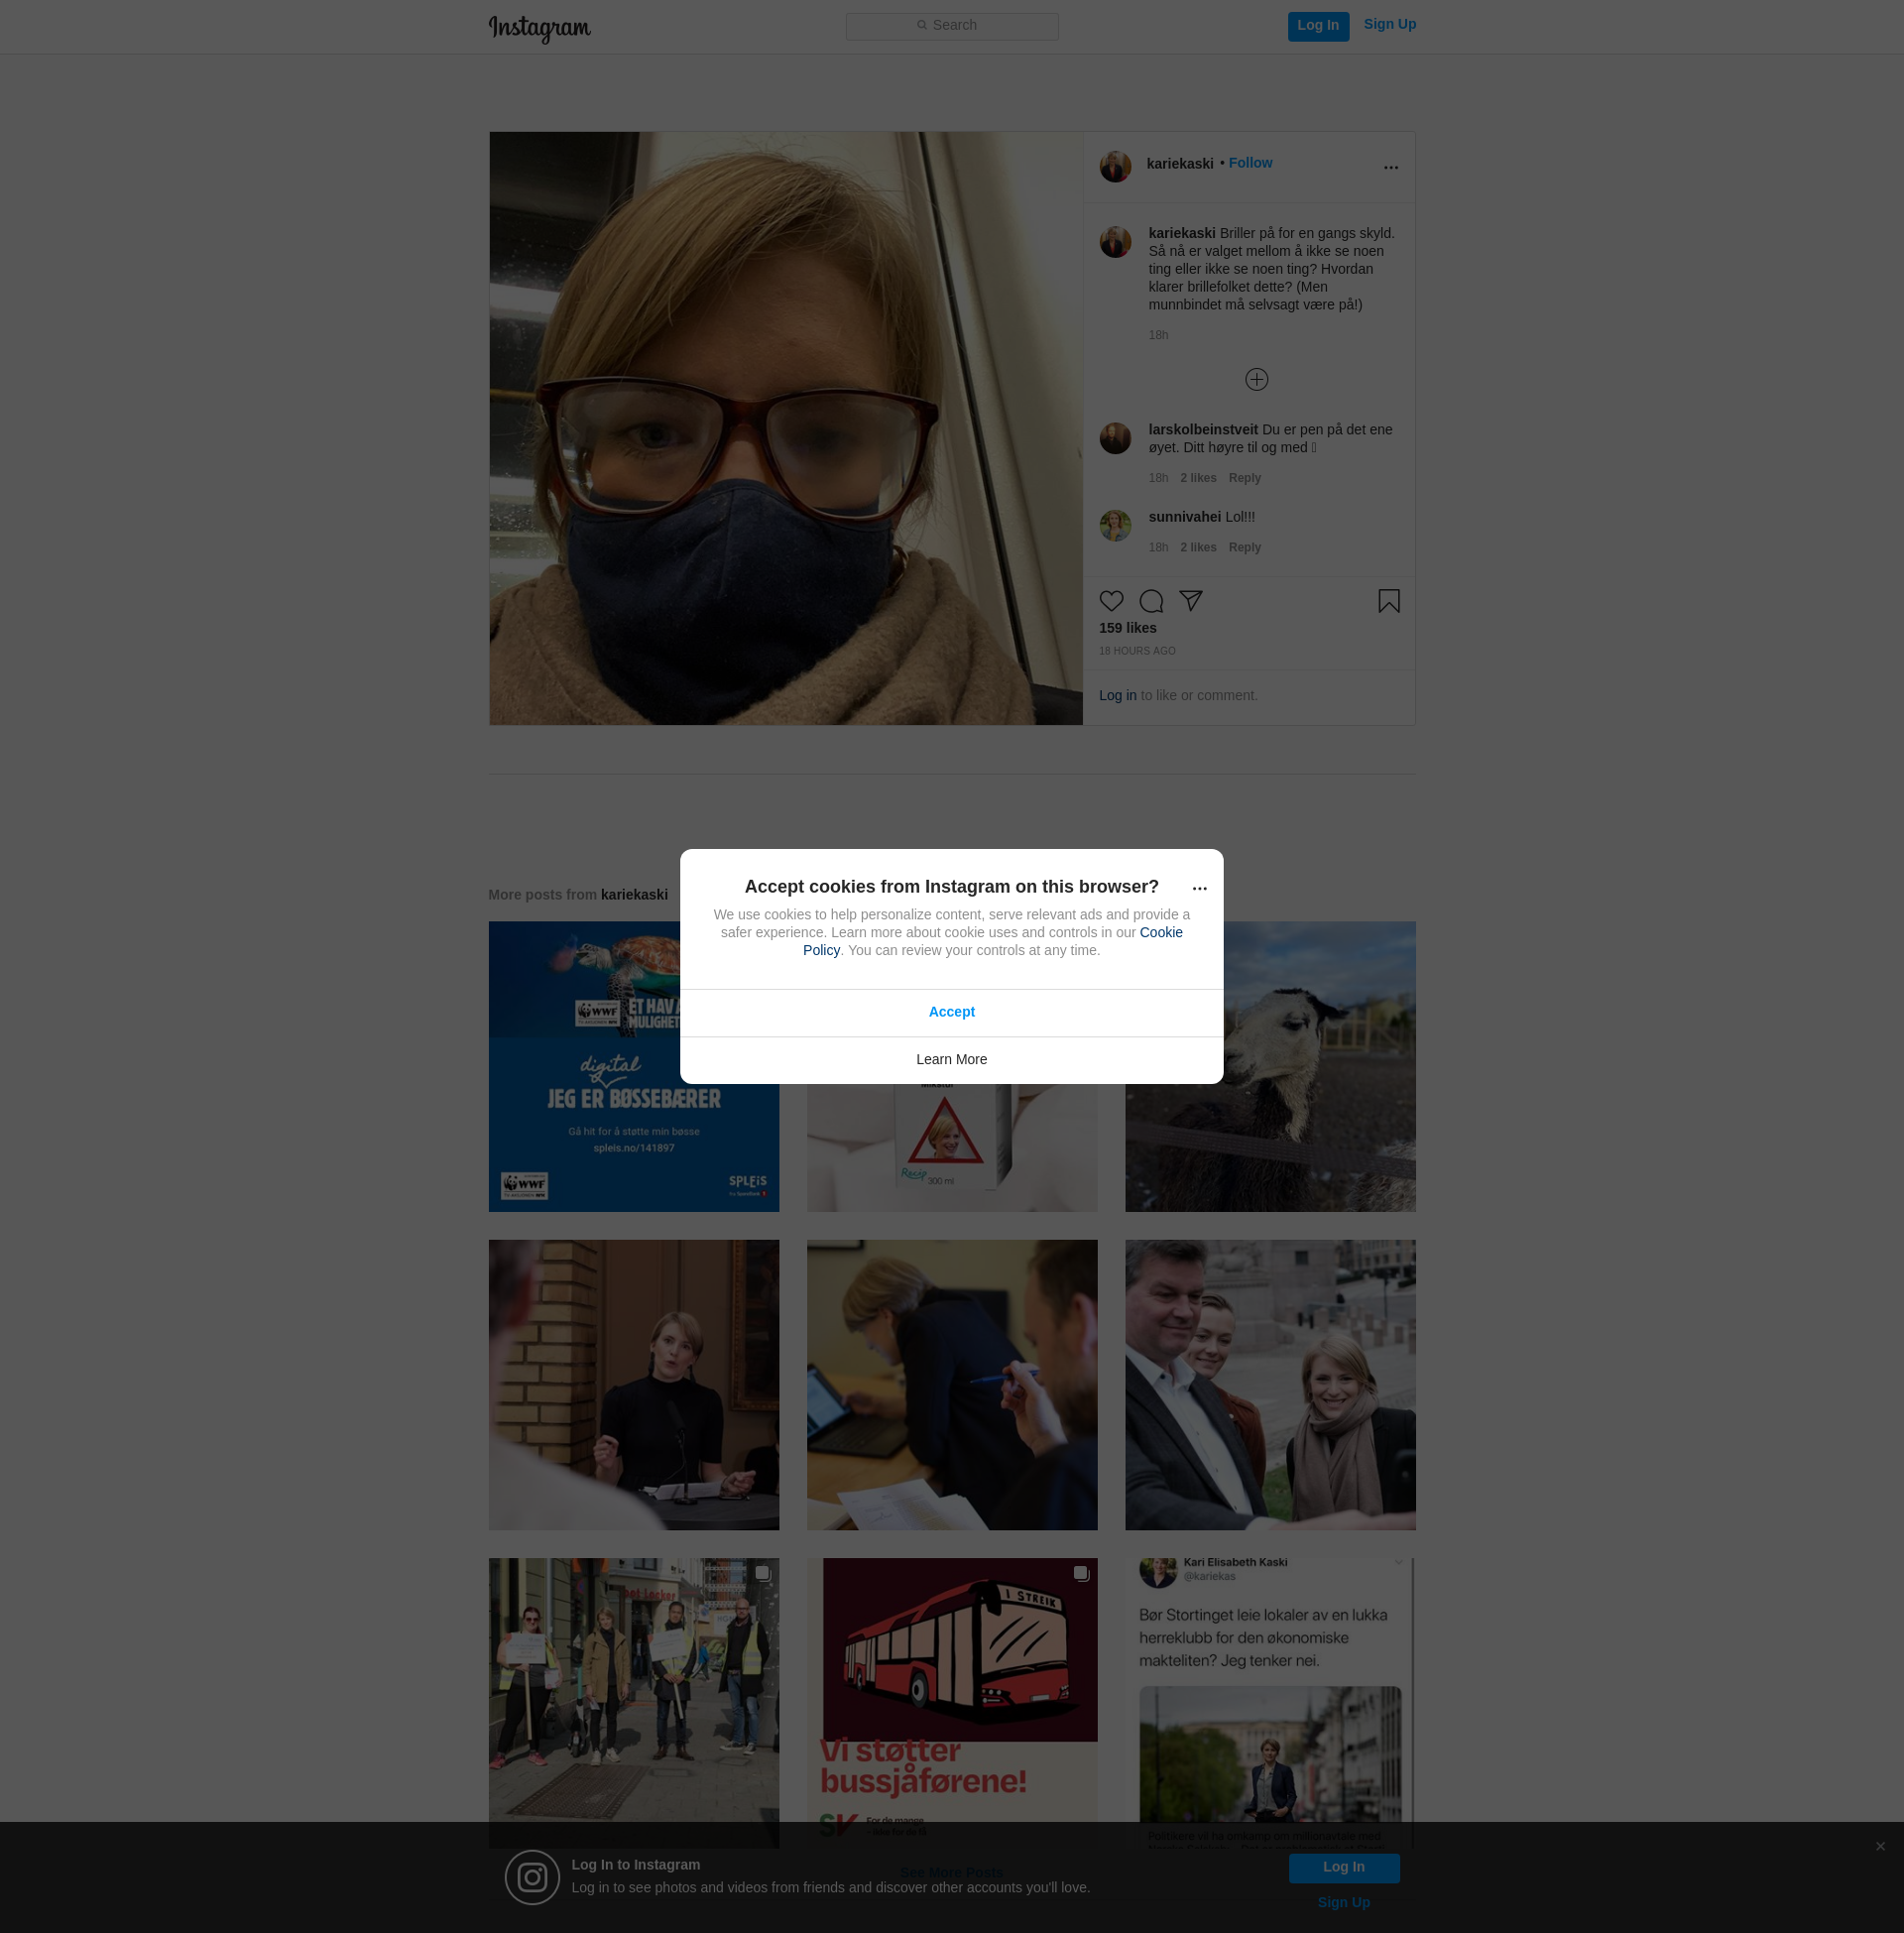Close the bottom login banner
1904x1933 pixels.
tap(1880, 1846)
